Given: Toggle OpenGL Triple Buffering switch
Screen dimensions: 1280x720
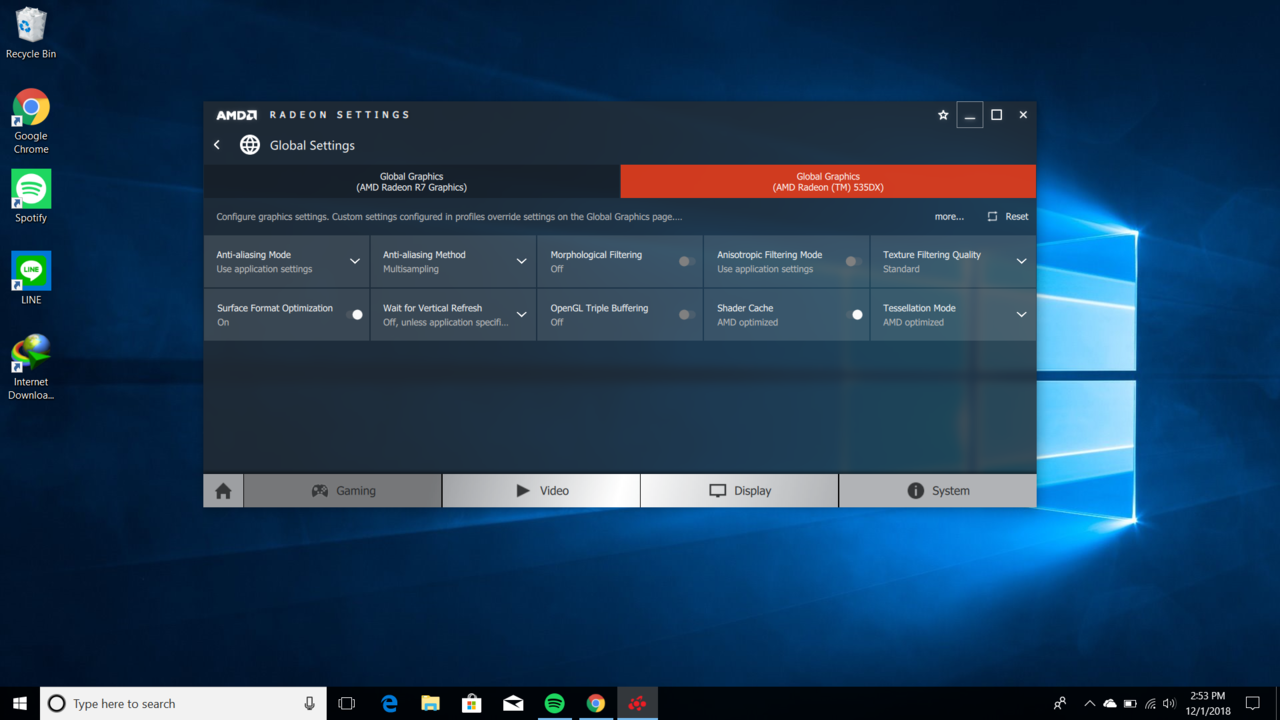Looking at the screenshot, I should pyautogui.click(x=686, y=314).
